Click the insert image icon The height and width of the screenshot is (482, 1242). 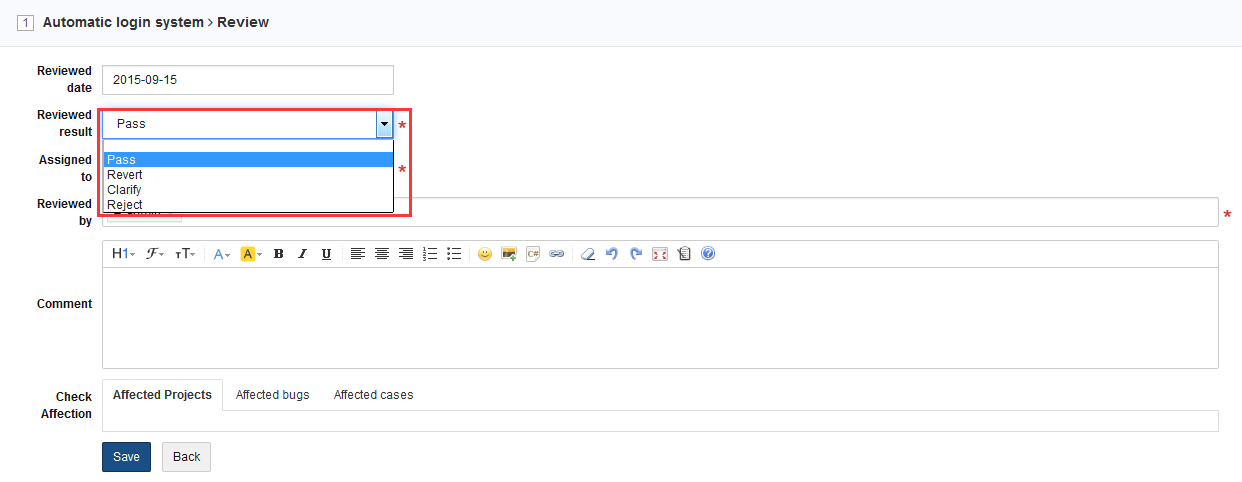coord(509,254)
